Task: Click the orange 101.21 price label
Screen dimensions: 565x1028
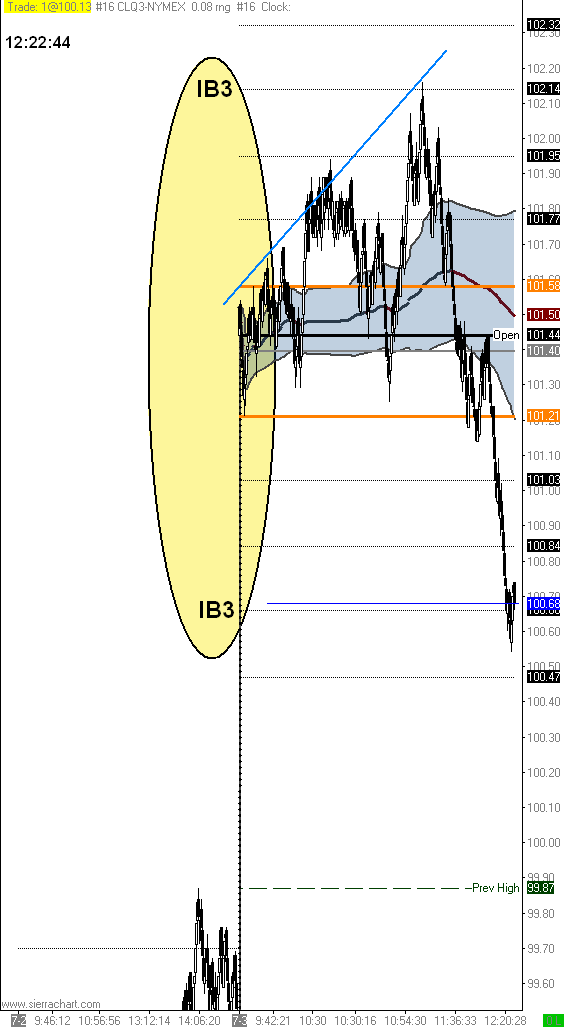Action: pyautogui.click(x=543, y=416)
